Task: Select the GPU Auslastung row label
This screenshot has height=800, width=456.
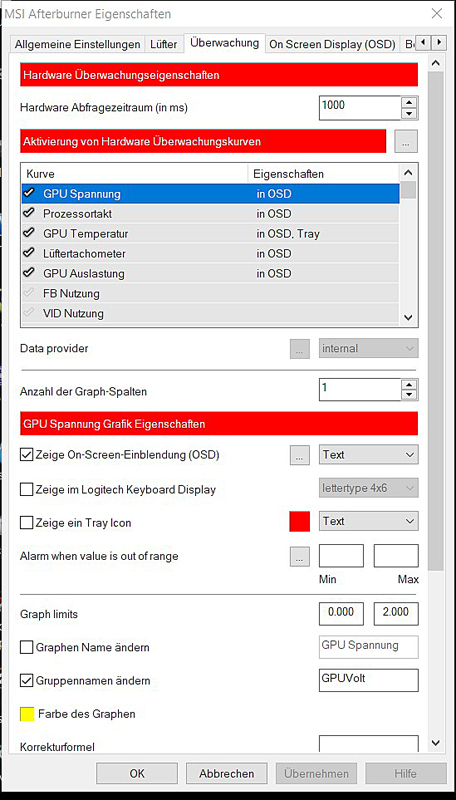Action: point(84,273)
